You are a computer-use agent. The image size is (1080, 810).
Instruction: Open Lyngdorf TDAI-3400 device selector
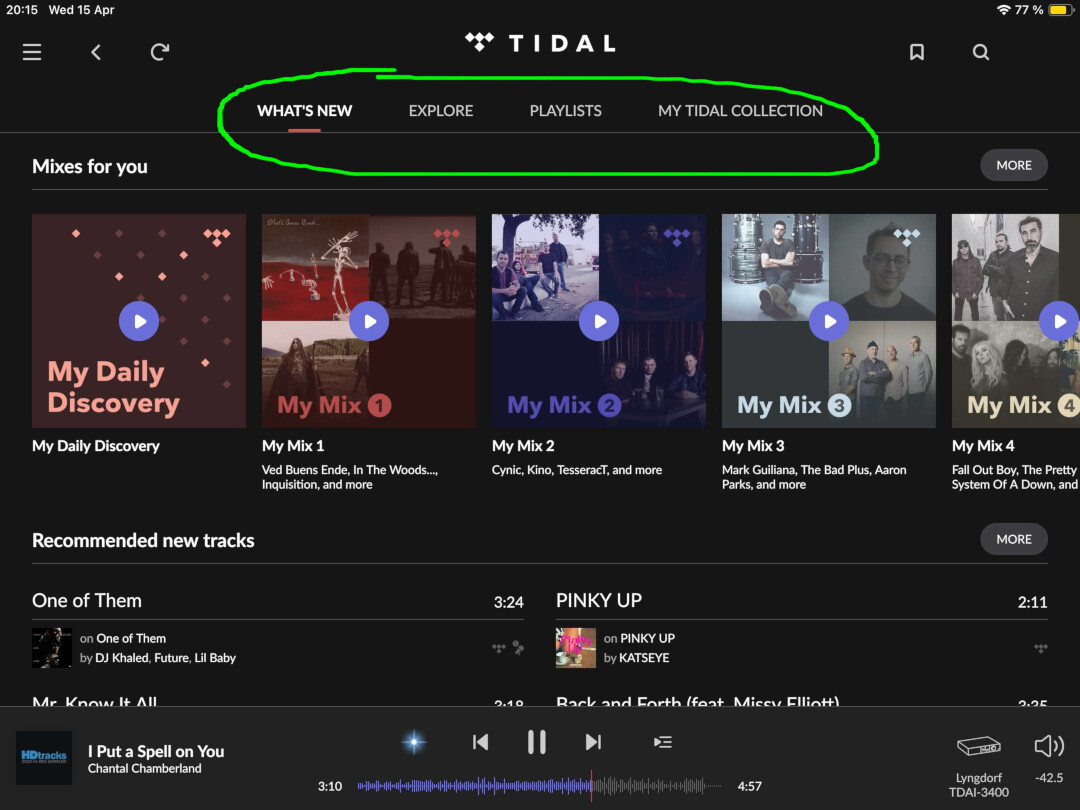pos(979,766)
